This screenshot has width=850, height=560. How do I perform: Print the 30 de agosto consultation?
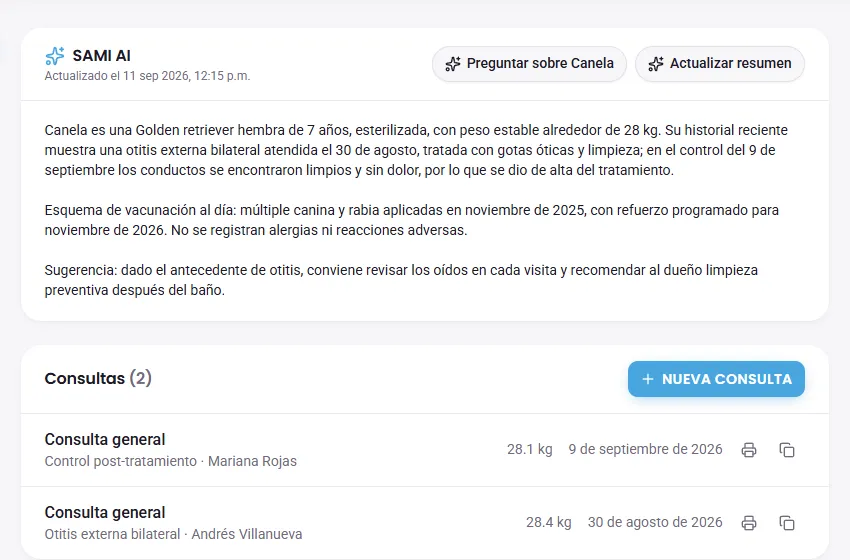(x=749, y=523)
